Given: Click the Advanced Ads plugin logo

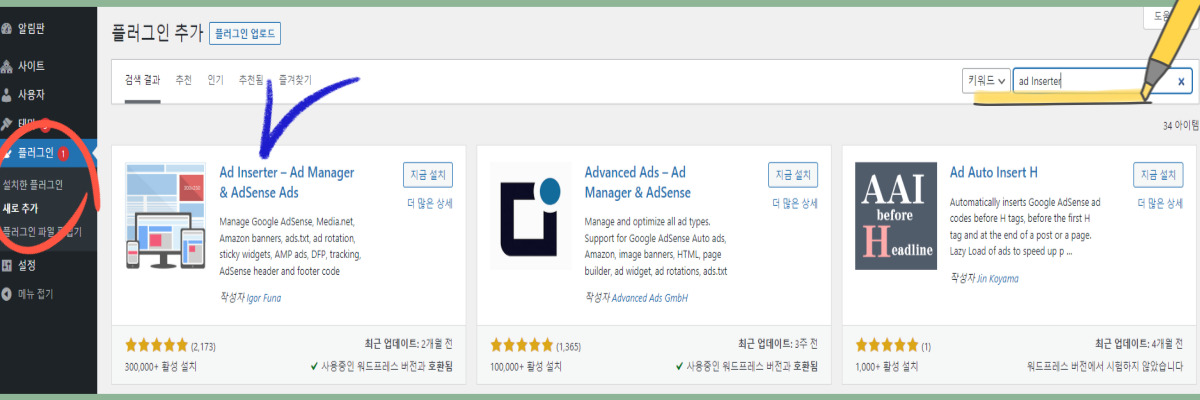Looking at the screenshot, I should click(531, 216).
